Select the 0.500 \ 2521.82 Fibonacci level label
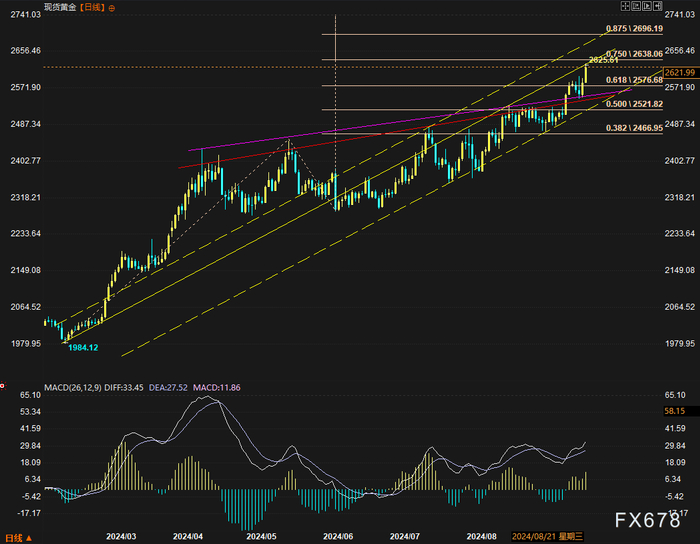700x544 pixels. click(x=634, y=104)
